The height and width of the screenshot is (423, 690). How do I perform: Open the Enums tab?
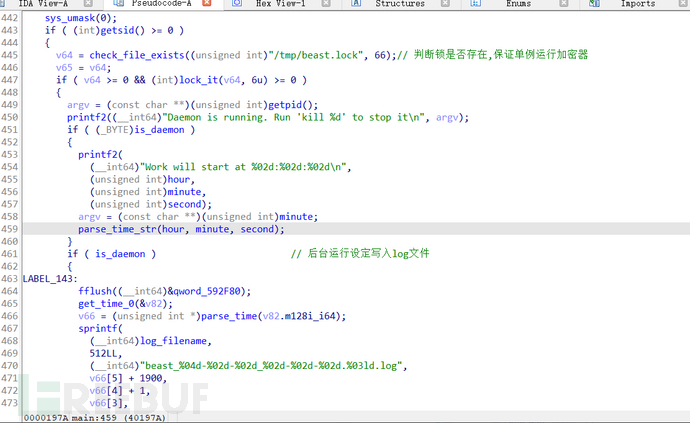point(518,4)
